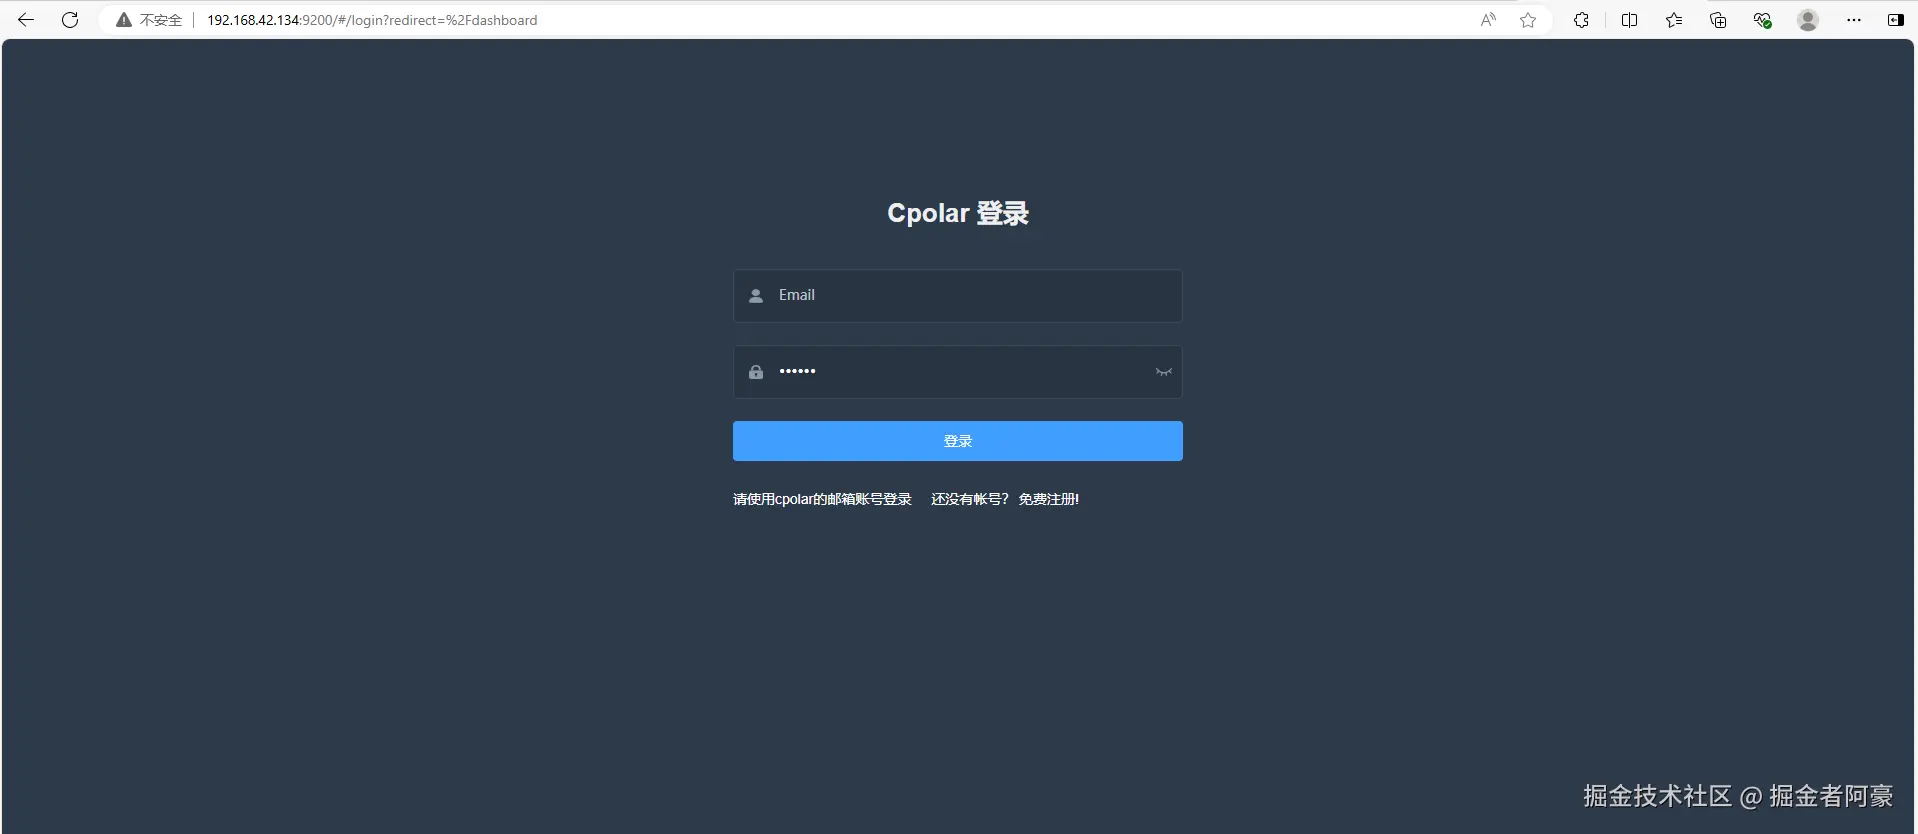
Task: Open the Collections icon
Action: [1718, 20]
